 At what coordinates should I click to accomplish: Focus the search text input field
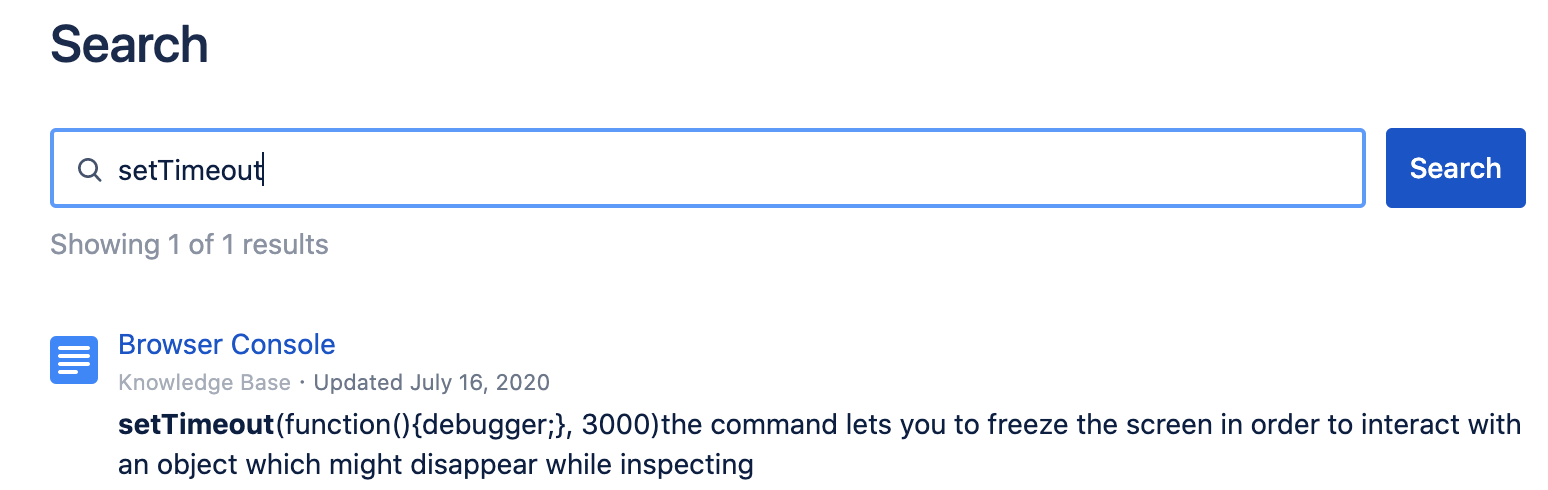click(x=708, y=168)
